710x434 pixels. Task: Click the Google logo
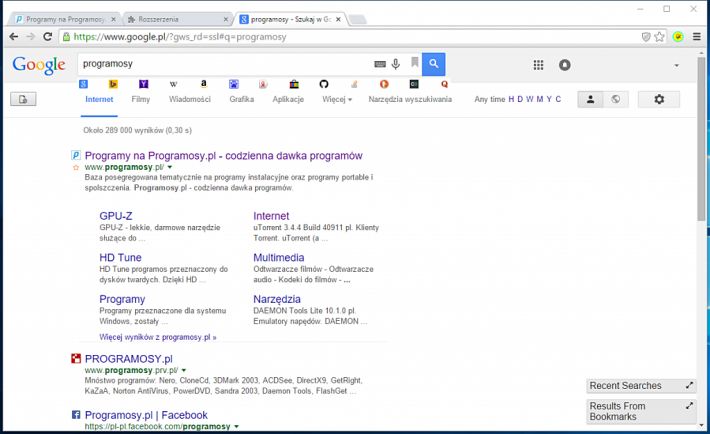pos(39,66)
